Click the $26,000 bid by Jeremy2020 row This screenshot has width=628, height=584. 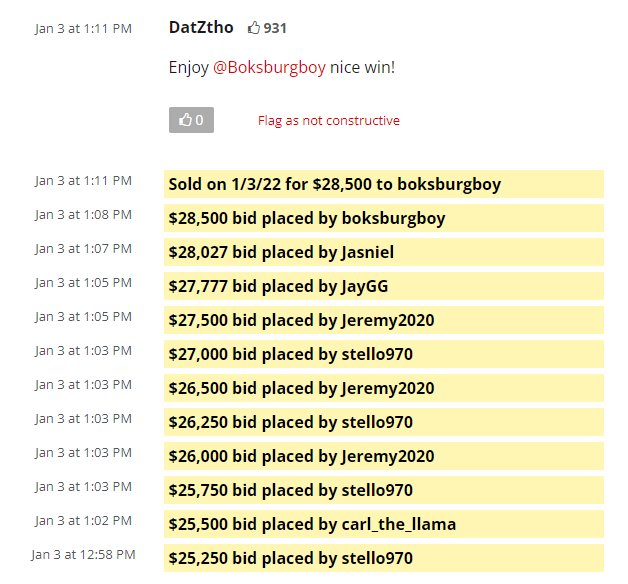coord(384,456)
